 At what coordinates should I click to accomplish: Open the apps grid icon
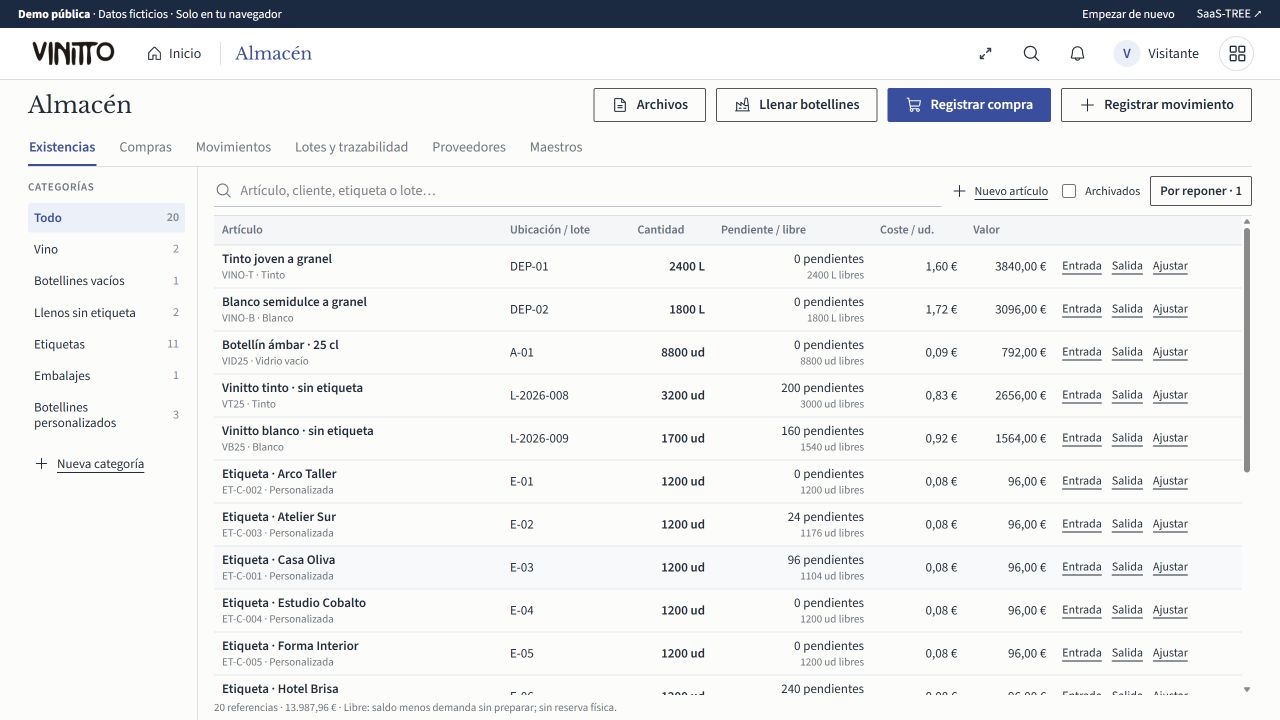pos(1237,54)
